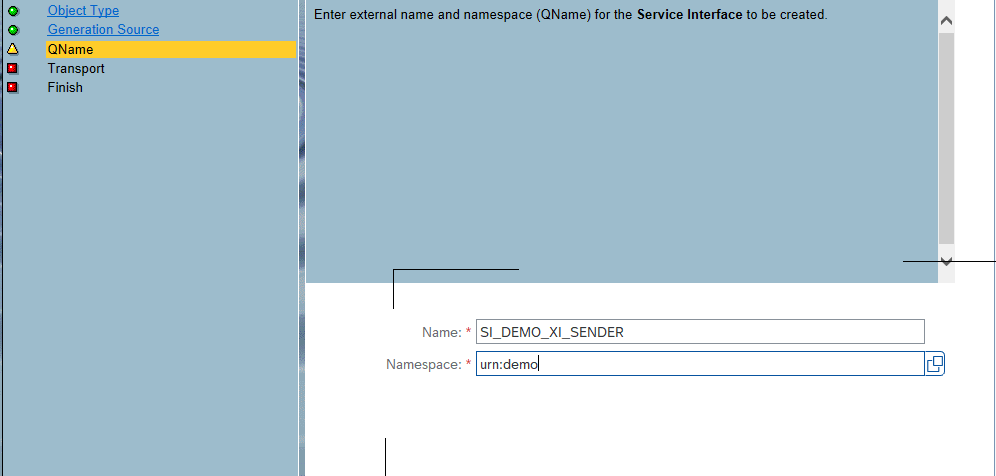Viewport: 996px width, 476px height.
Task: Click into Namespace field with urn:demo
Action: click(700, 364)
